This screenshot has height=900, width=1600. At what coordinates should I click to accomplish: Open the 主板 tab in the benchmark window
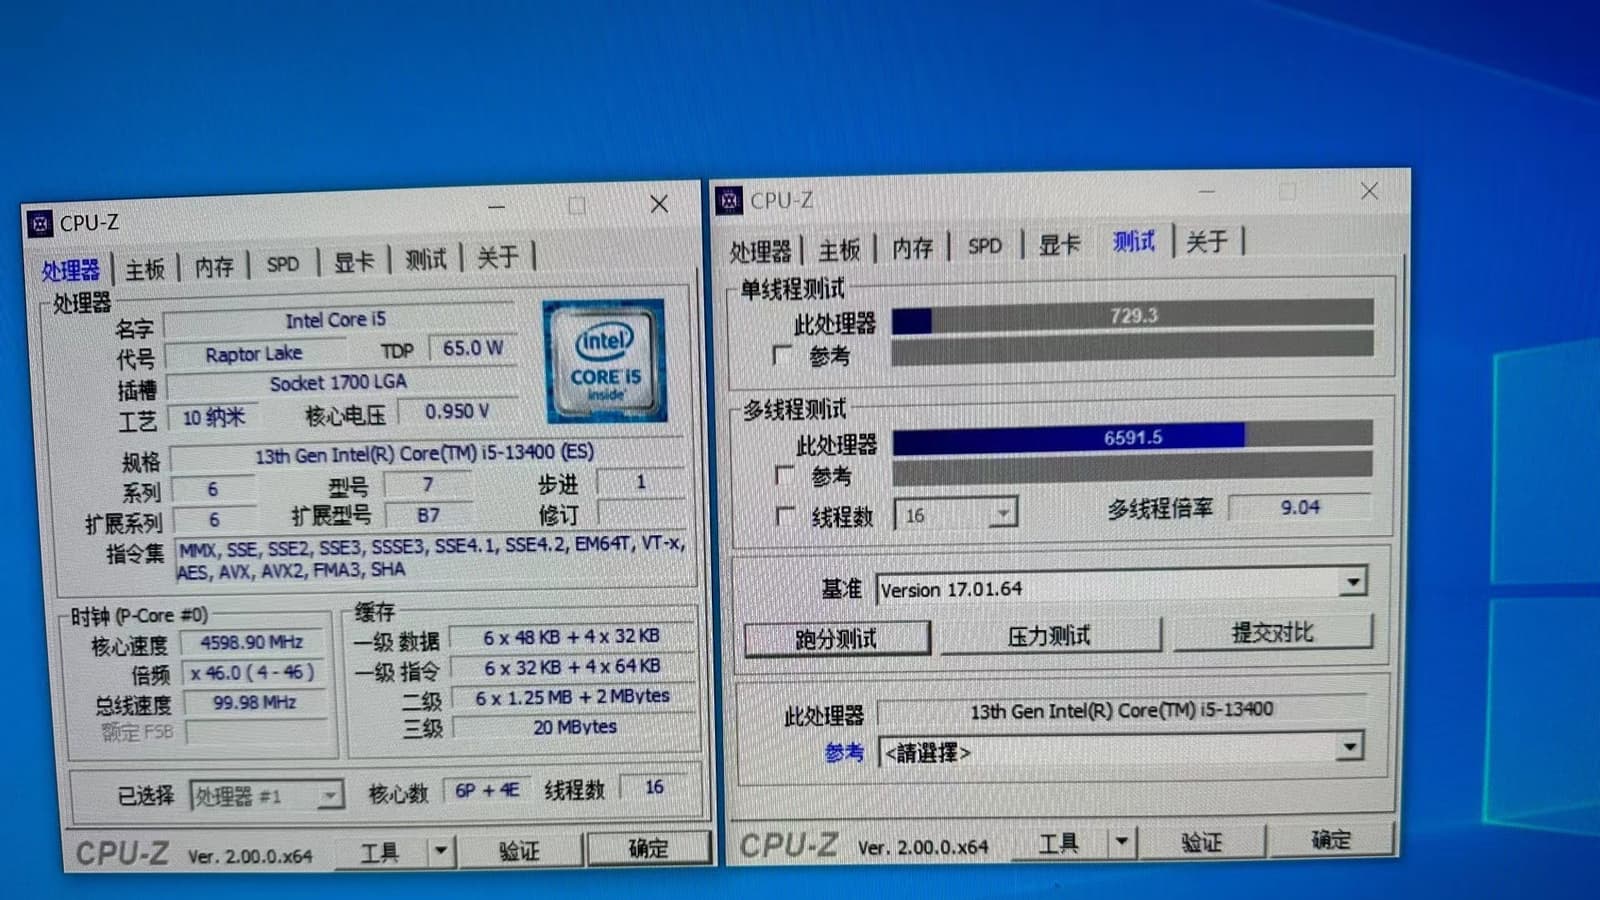tap(839, 249)
